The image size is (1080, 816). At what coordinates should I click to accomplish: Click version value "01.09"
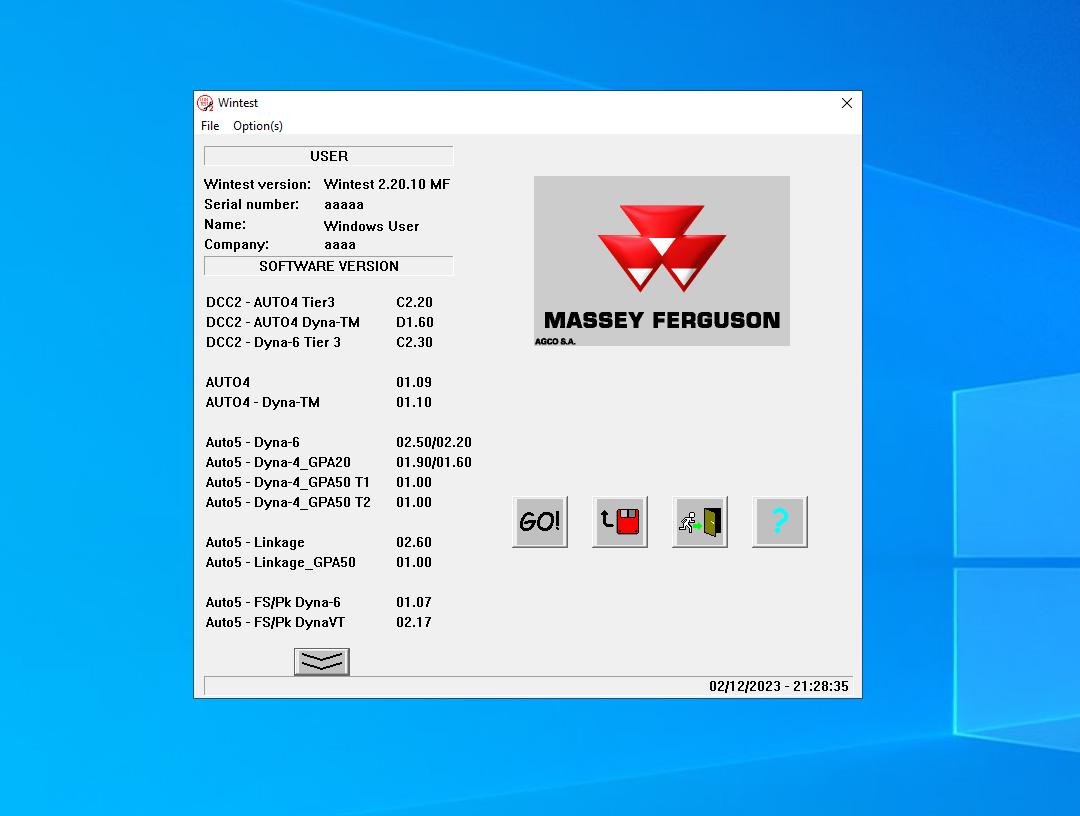coord(414,382)
